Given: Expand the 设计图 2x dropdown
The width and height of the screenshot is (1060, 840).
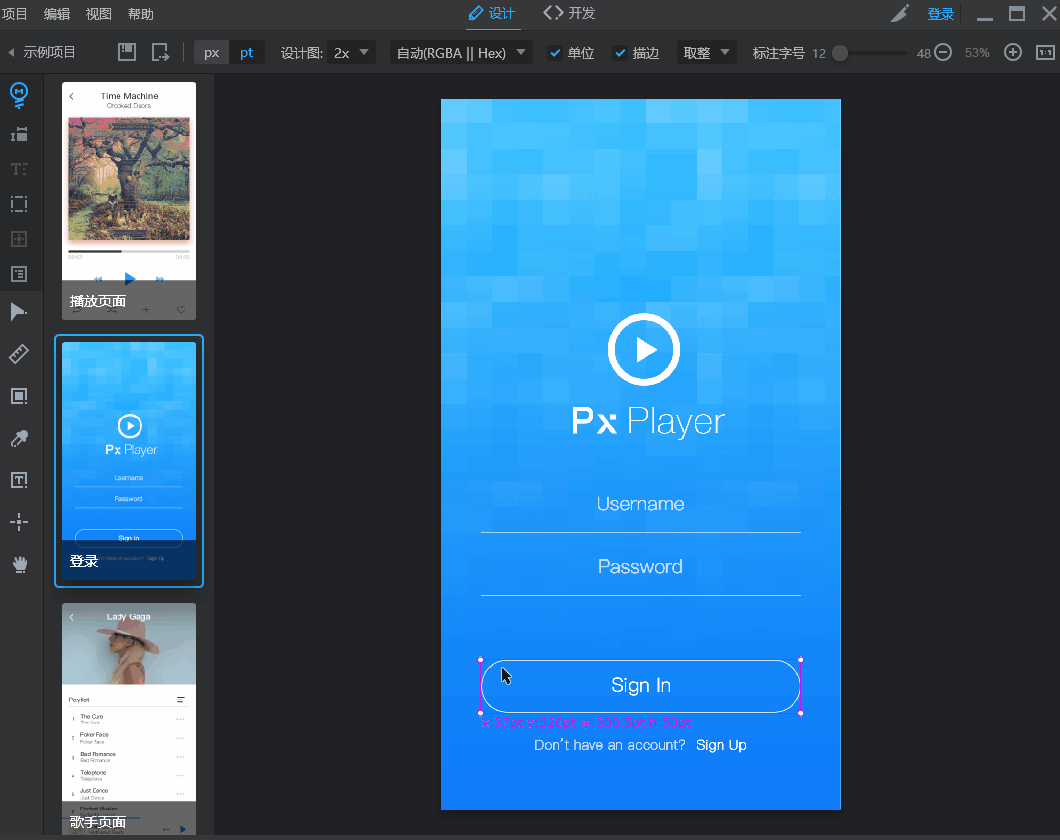Looking at the screenshot, I should pos(352,53).
